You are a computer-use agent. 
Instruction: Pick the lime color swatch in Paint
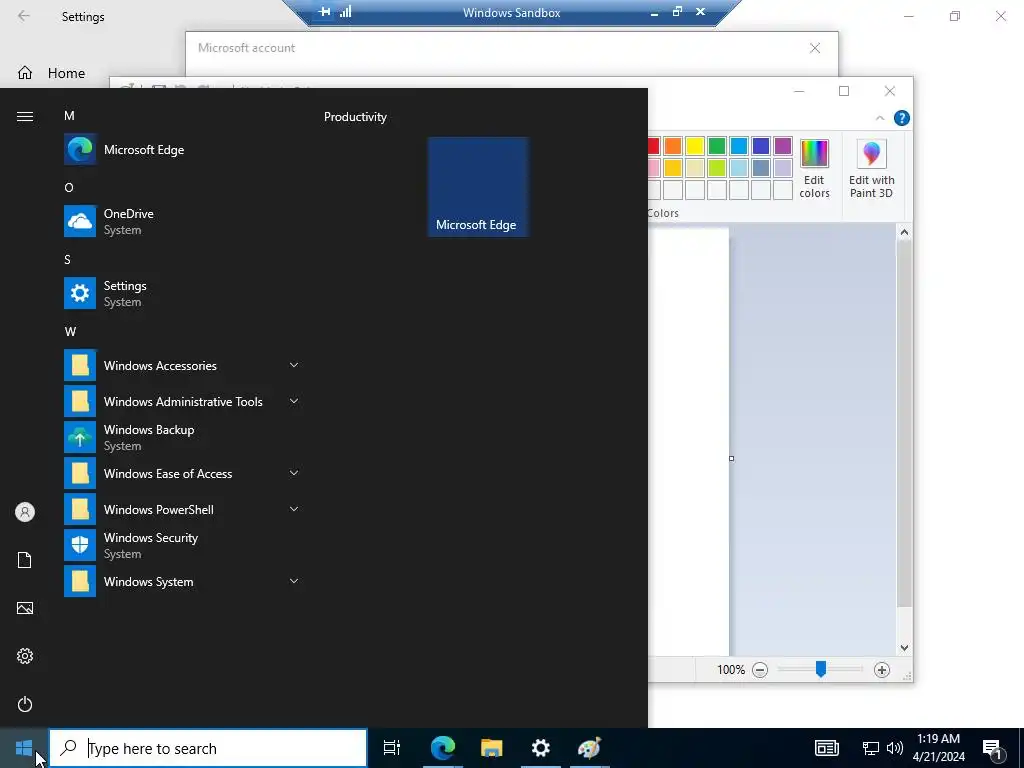click(x=717, y=168)
